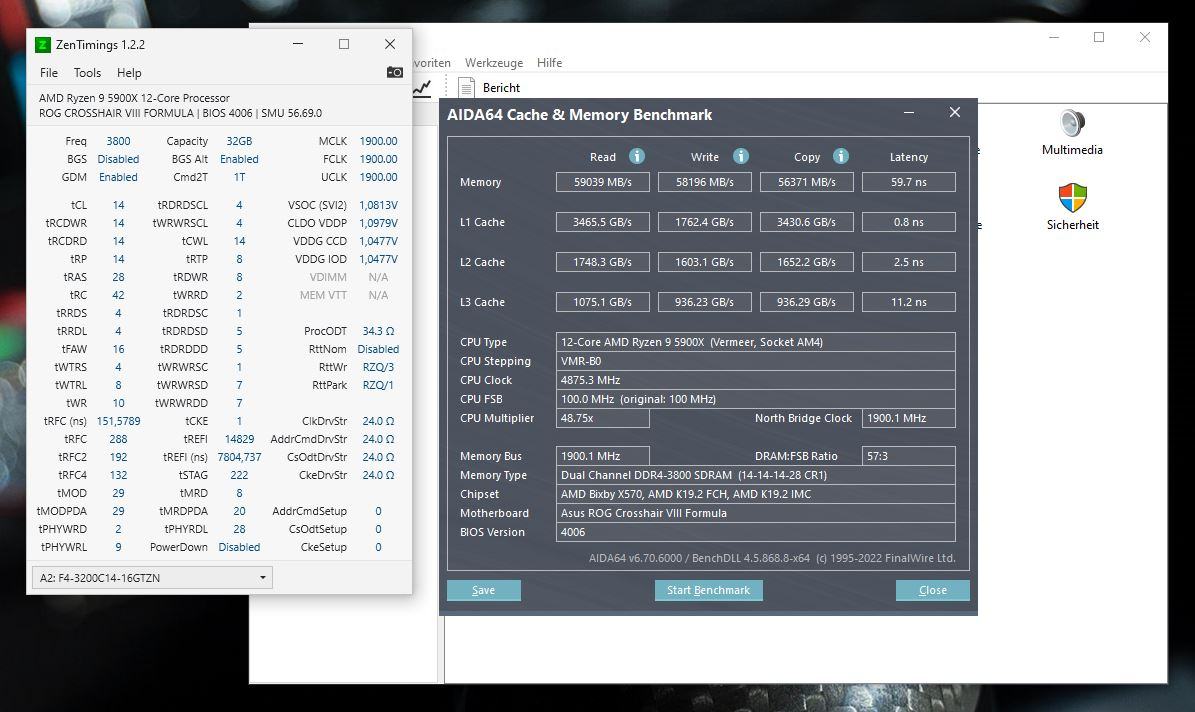
Task: Expand the A2: F4-3200C14-16GTZN module dropdown
Action: [x=152, y=577]
